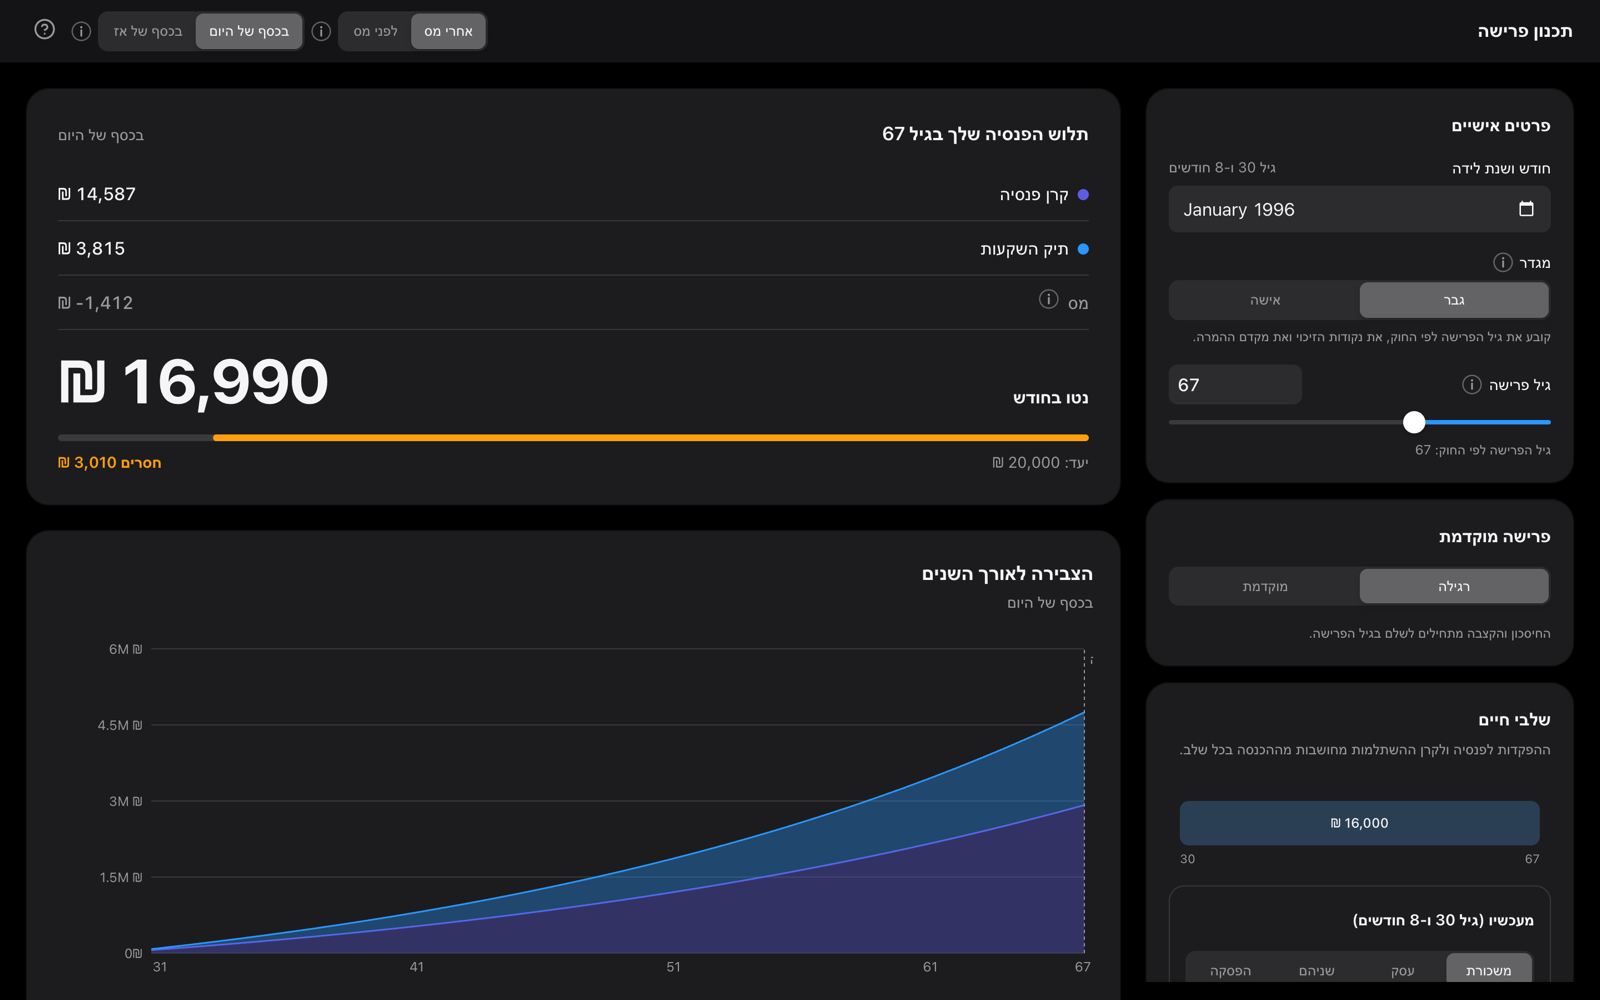Click info icon beside 'לפני מס' toggle
Image resolution: width=1600 pixels, height=1000 pixels.
click(x=321, y=31)
